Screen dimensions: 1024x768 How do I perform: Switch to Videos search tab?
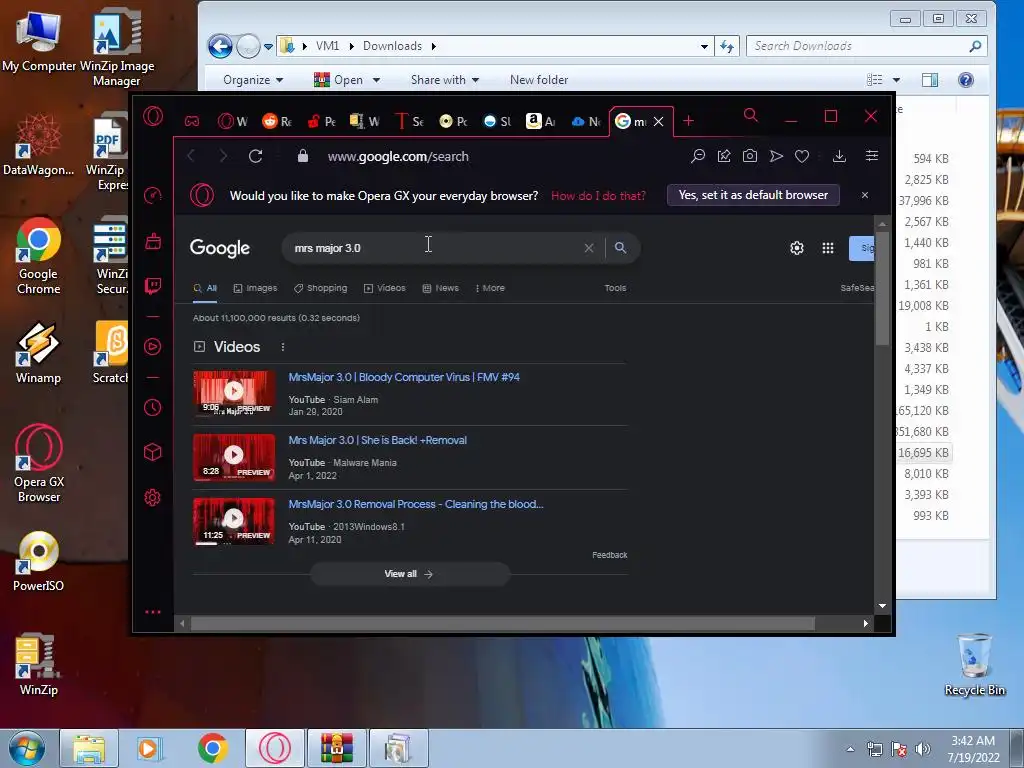pyautogui.click(x=385, y=288)
